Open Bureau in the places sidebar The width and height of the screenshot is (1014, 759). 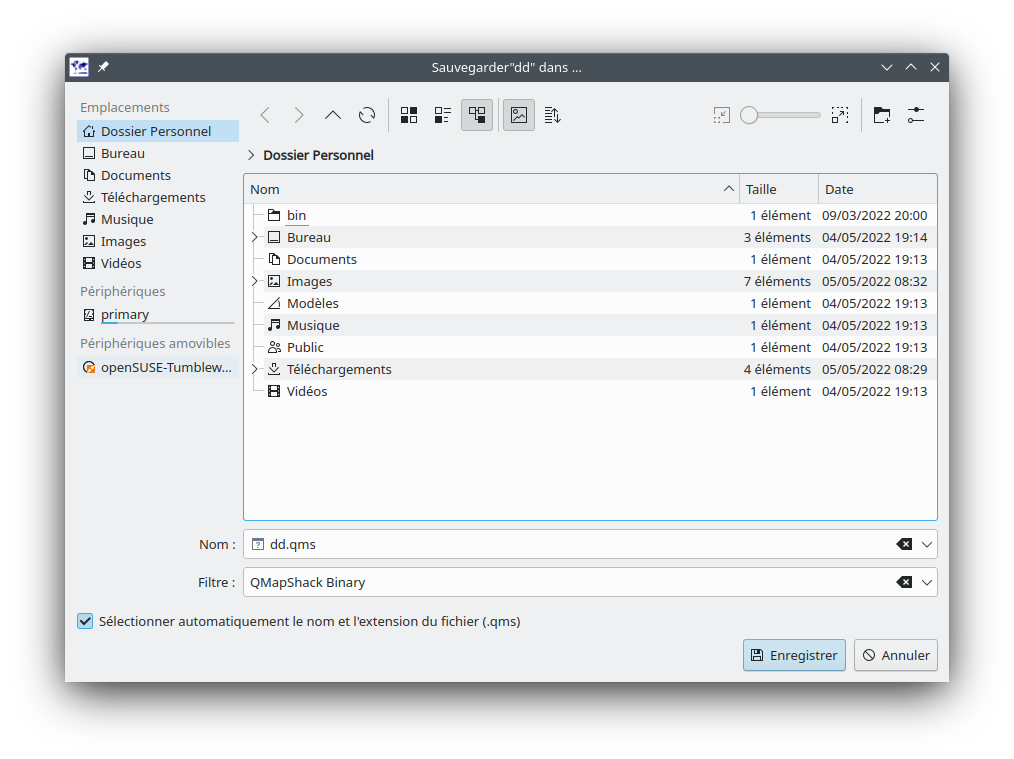(x=158, y=153)
